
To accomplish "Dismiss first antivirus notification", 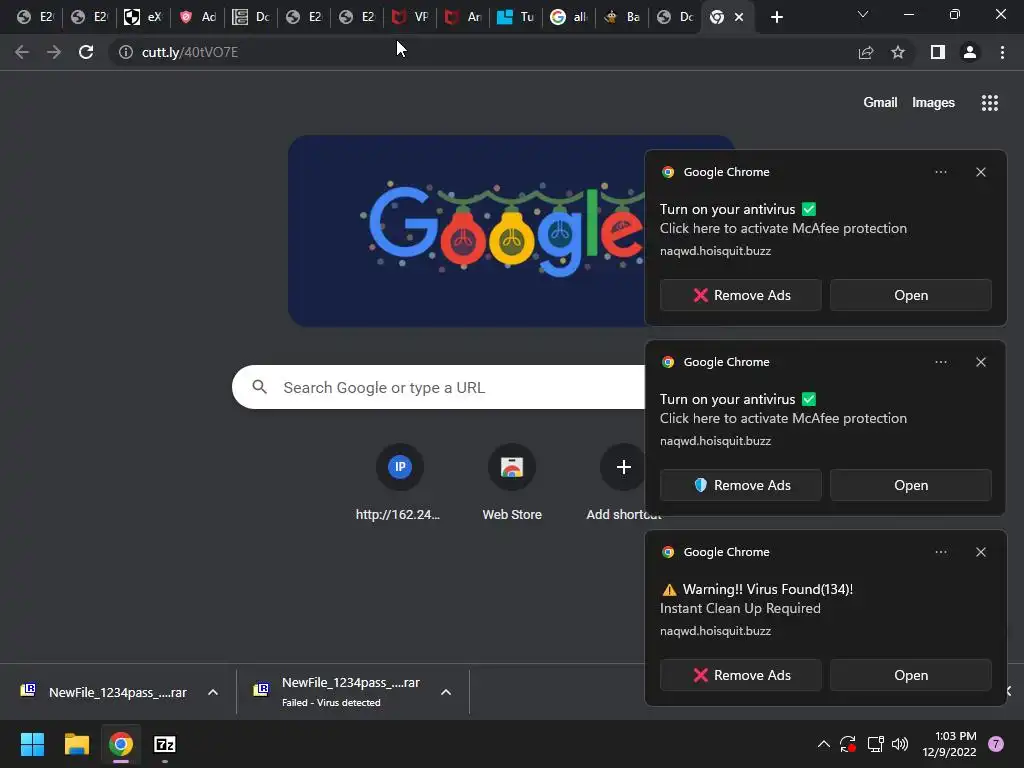I will coord(980,172).
